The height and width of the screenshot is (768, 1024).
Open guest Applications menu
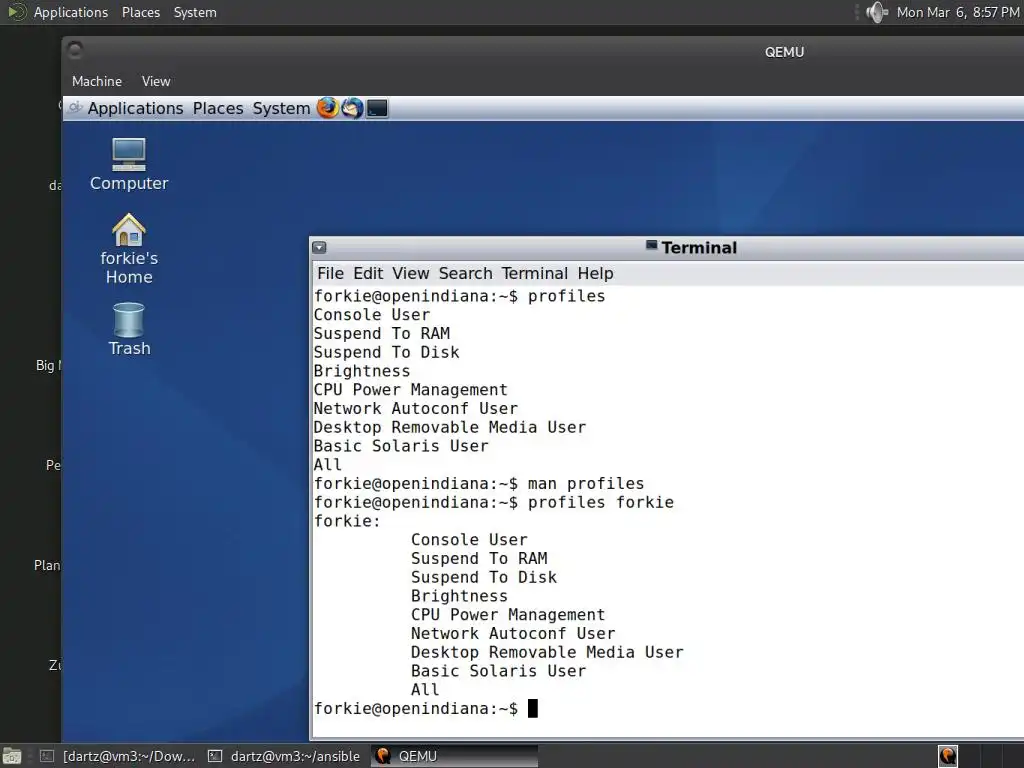coord(135,108)
